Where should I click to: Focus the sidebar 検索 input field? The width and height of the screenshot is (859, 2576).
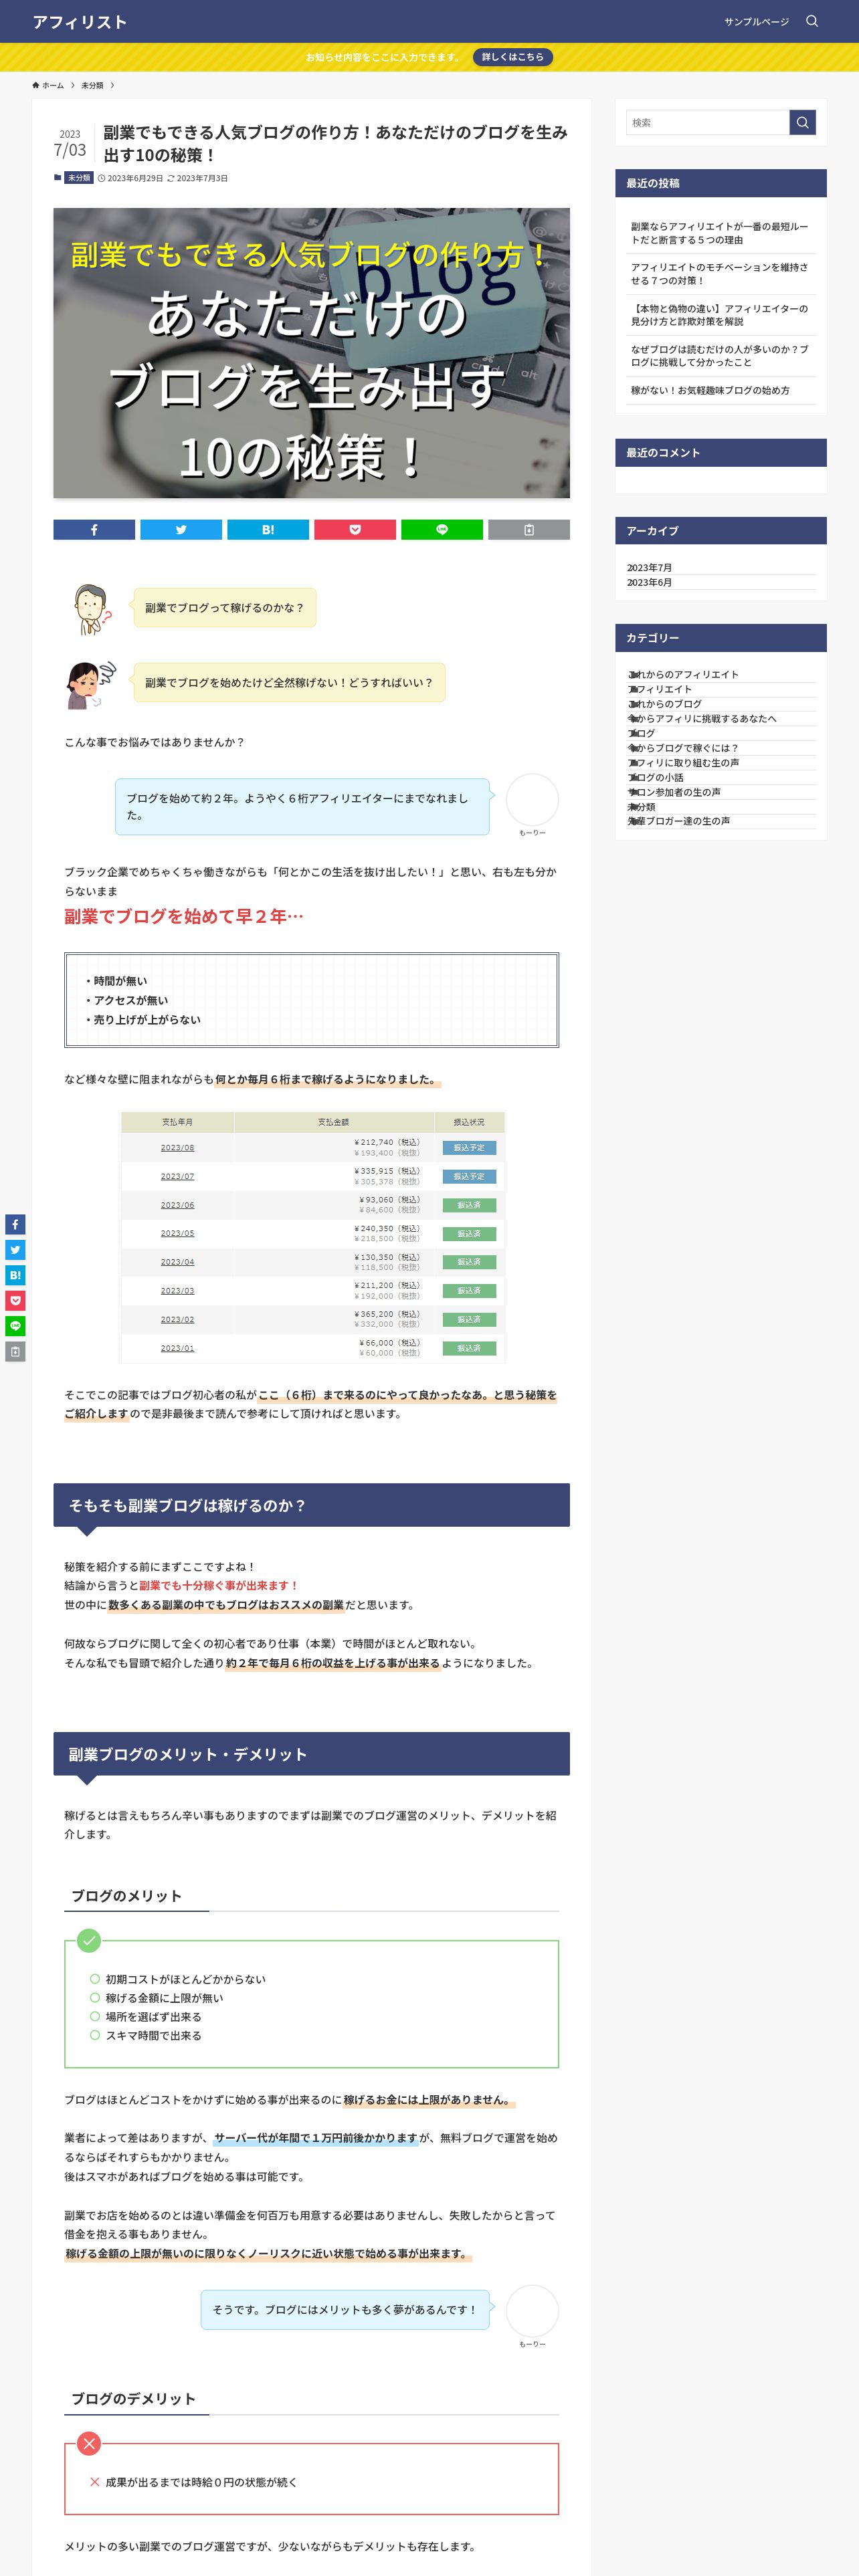(707, 122)
